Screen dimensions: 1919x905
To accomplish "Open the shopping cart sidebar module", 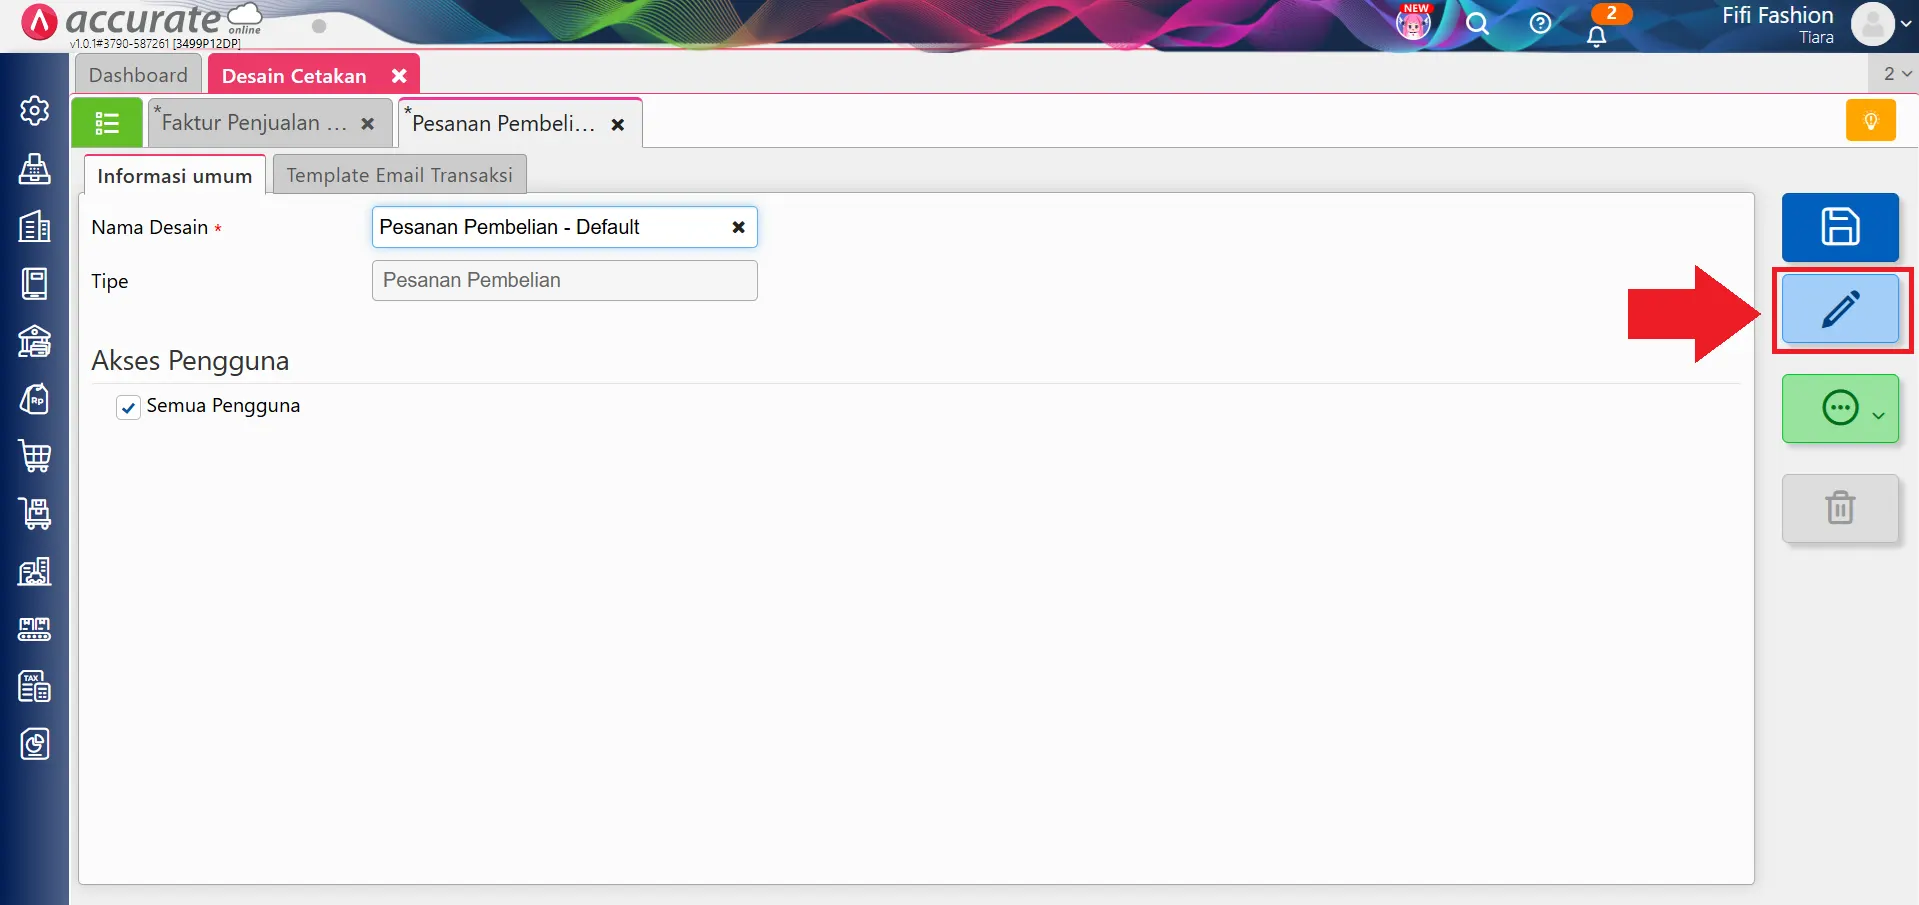I will [x=35, y=456].
